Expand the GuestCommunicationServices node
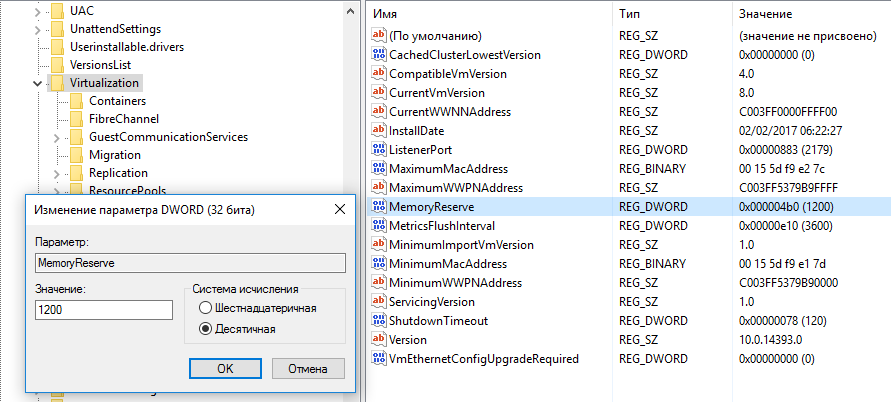The width and height of the screenshot is (891, 402). point(57,137)
